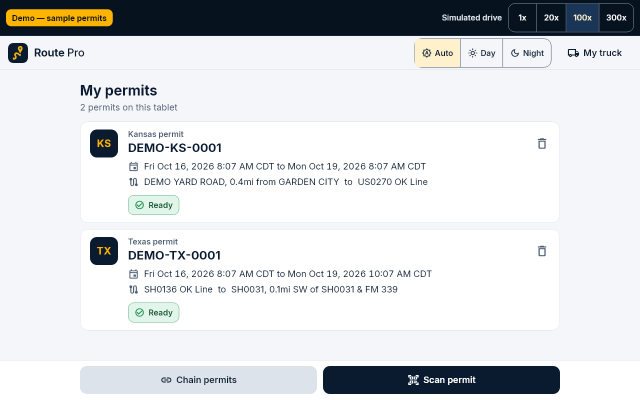The image size is (640, 400).
Task: Set simulated drive speed to 300x
Action: click(616, 18)
